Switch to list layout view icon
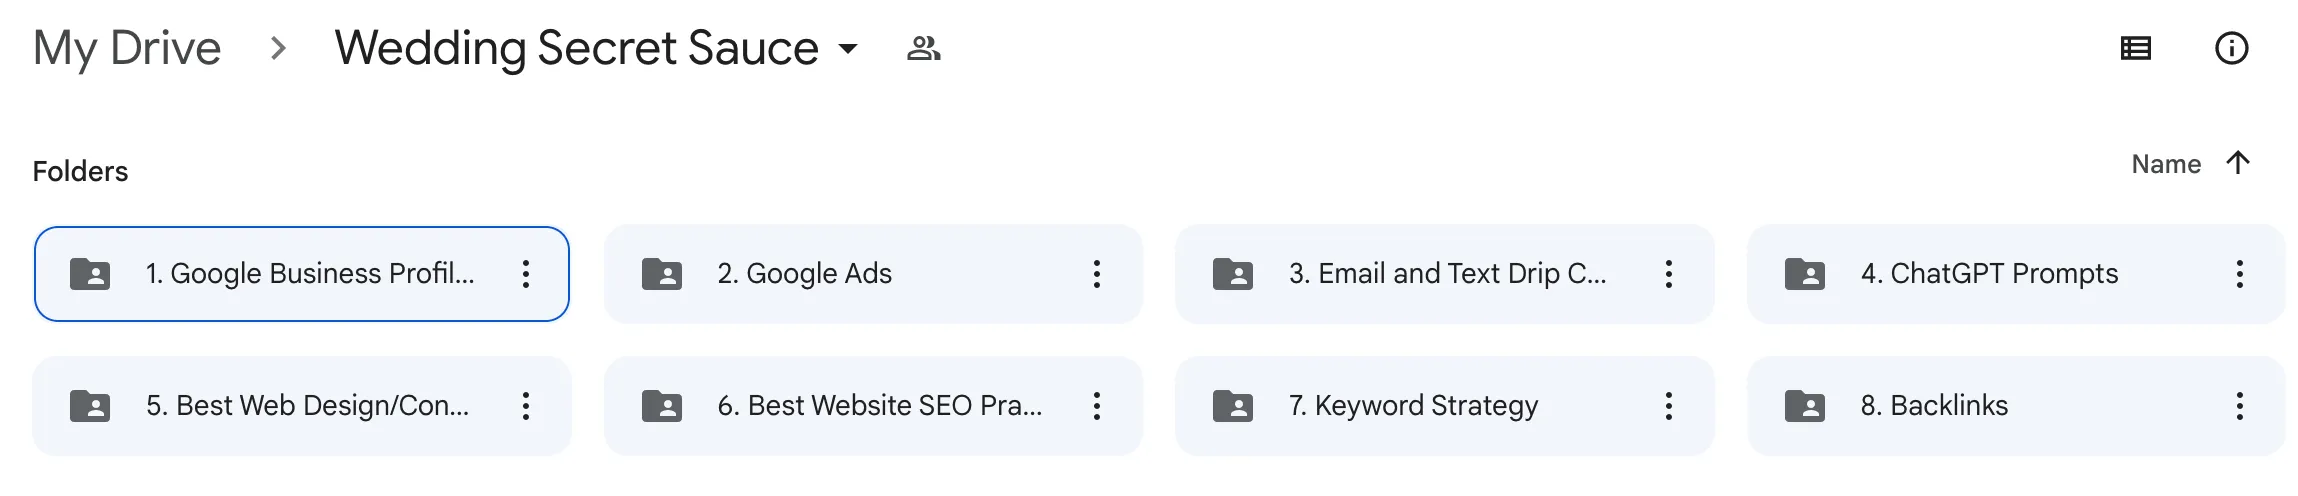This screenshot has height=496, width=2298. click(x=2135, y=48)
